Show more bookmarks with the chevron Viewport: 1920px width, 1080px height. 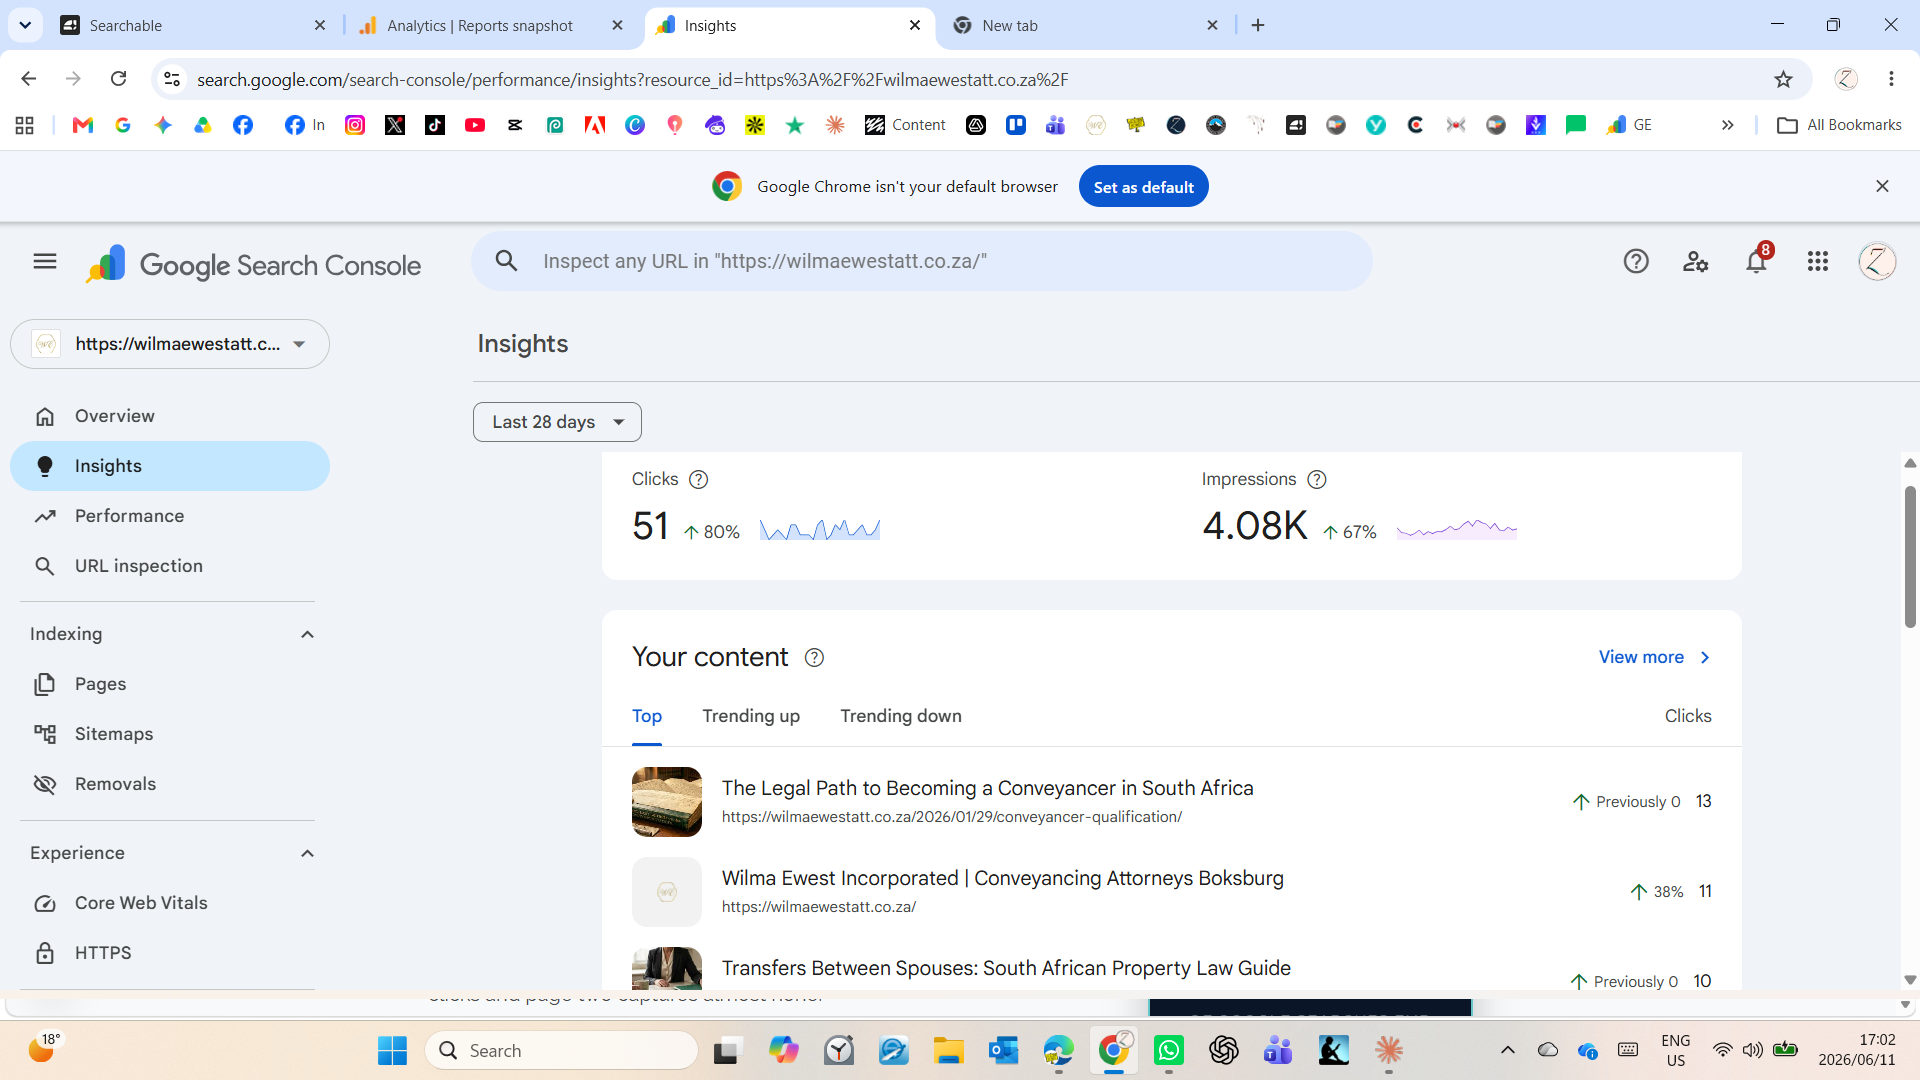coord(1727,125)
